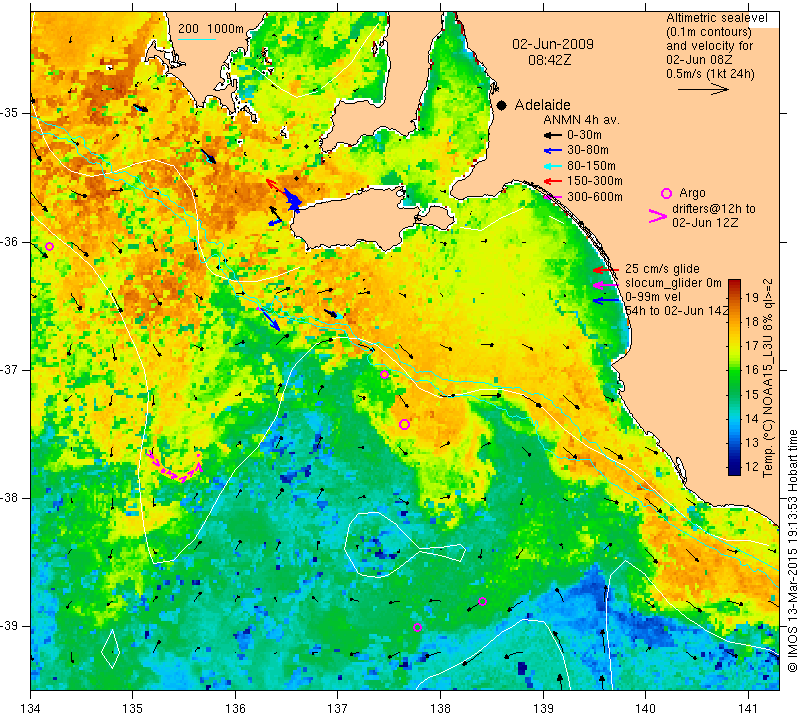Click the 0.5m/s (1kt 24h) scale text
Image resolution: width=800 pixels, height=720 pixels.
[710, 74]
